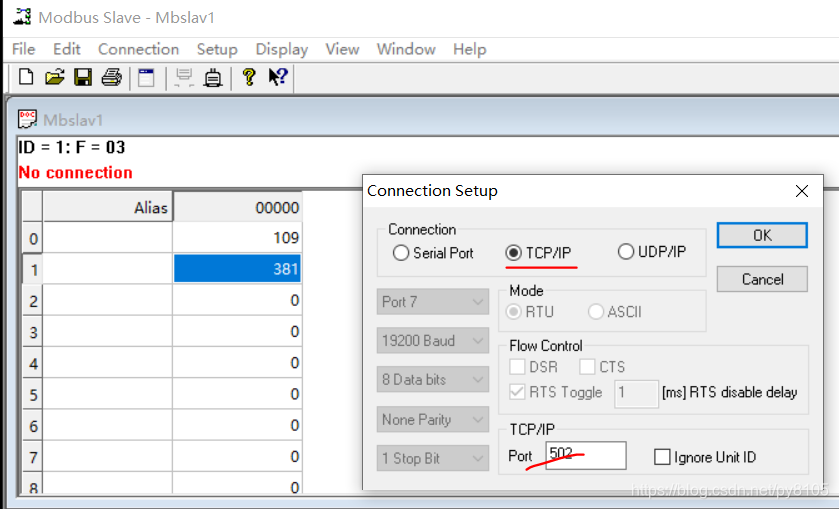The height and width of the screenshot is (509, 839).
Task: Click the 00000 column header
Action: coord(237,207)
